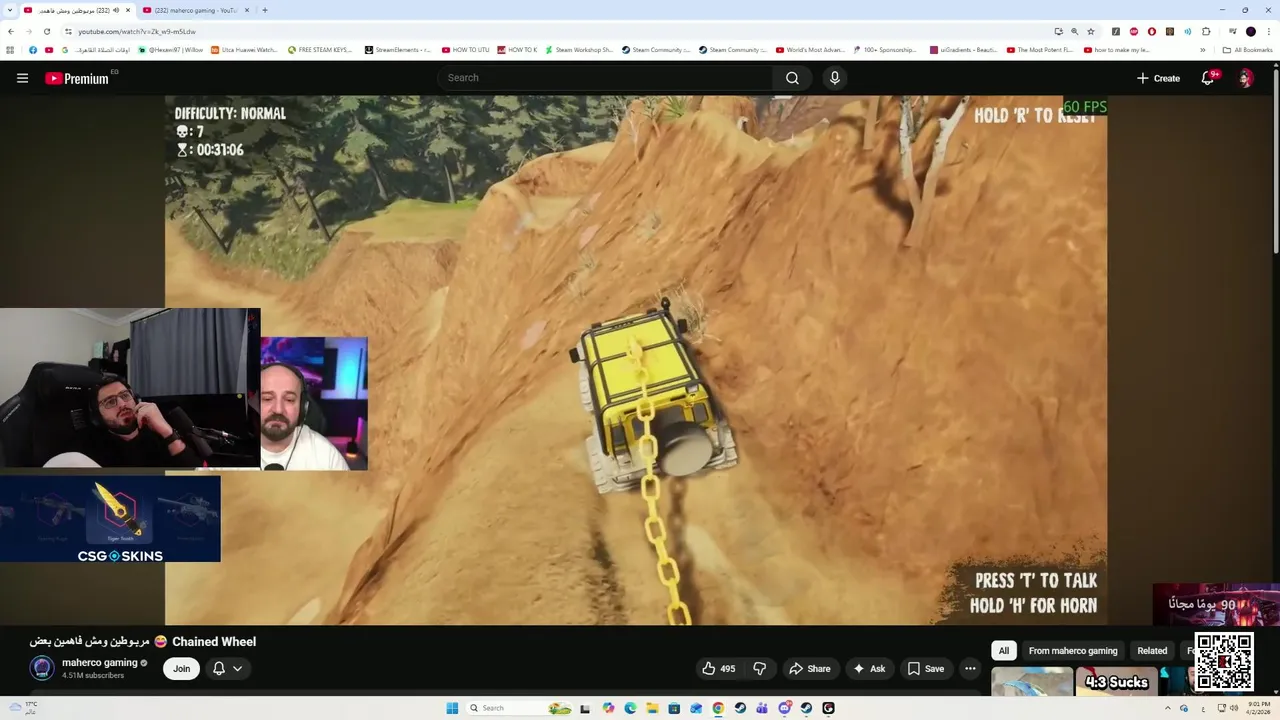This screenshot has height=720, width=1280.
Task: Expand notification bell options dropdown
Action: [237, 669]
